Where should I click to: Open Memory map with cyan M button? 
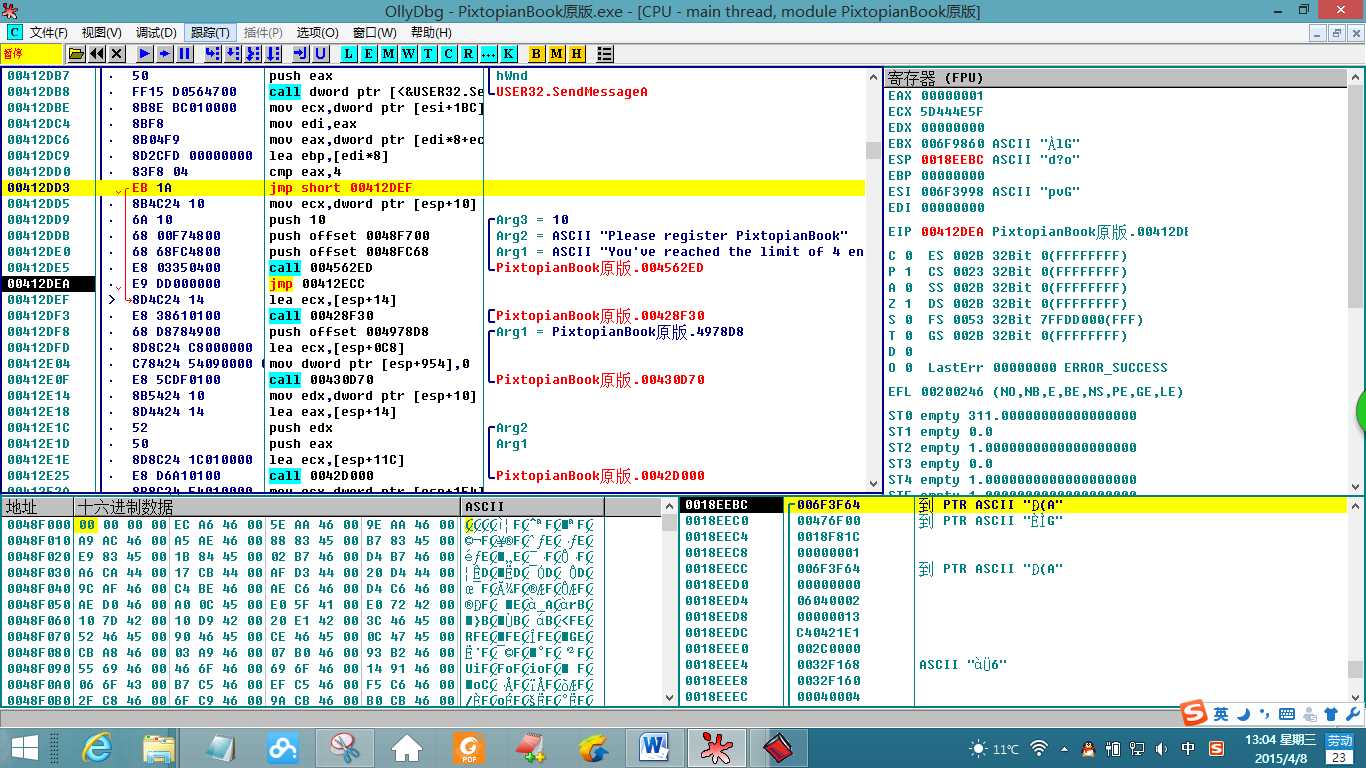(x=389, y=53)
